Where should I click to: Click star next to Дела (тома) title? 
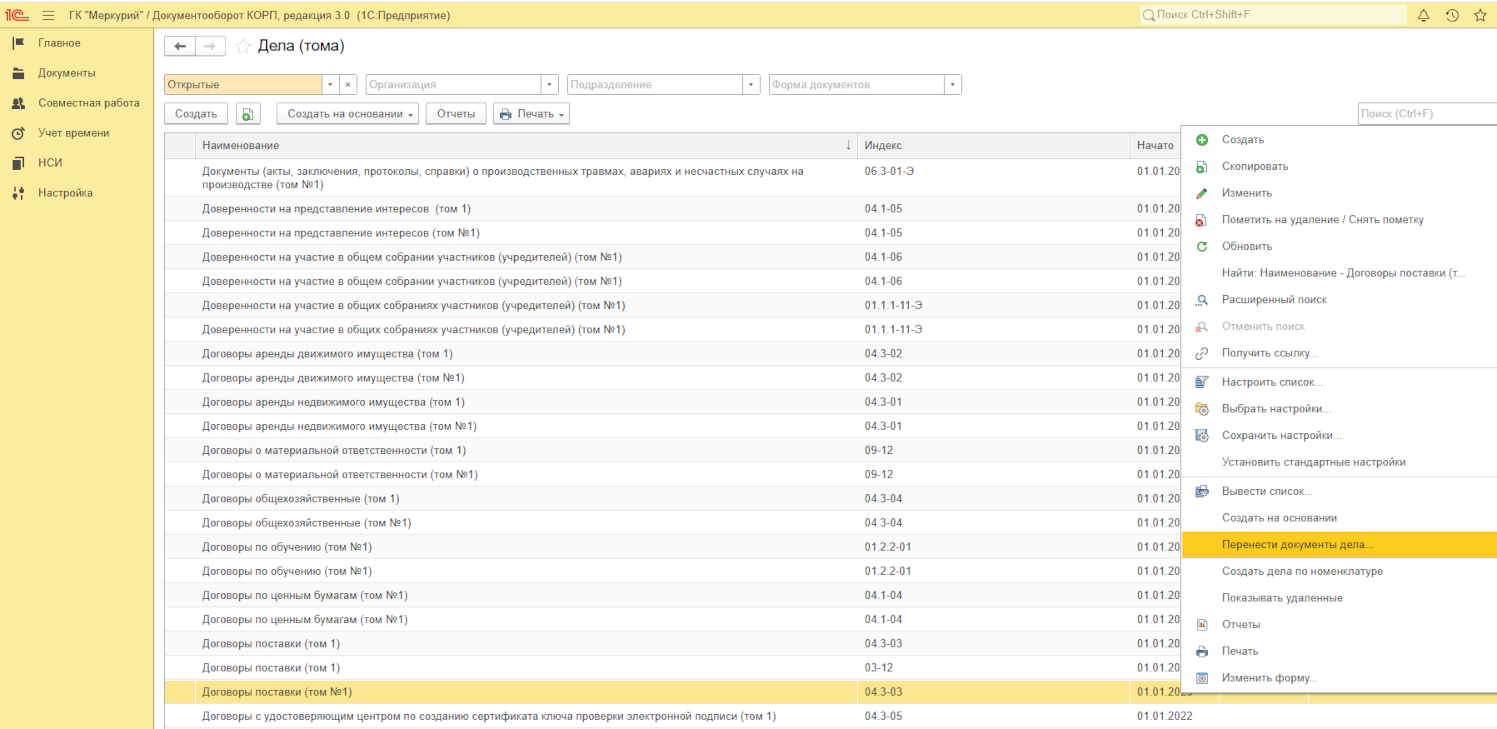(243, 47)
